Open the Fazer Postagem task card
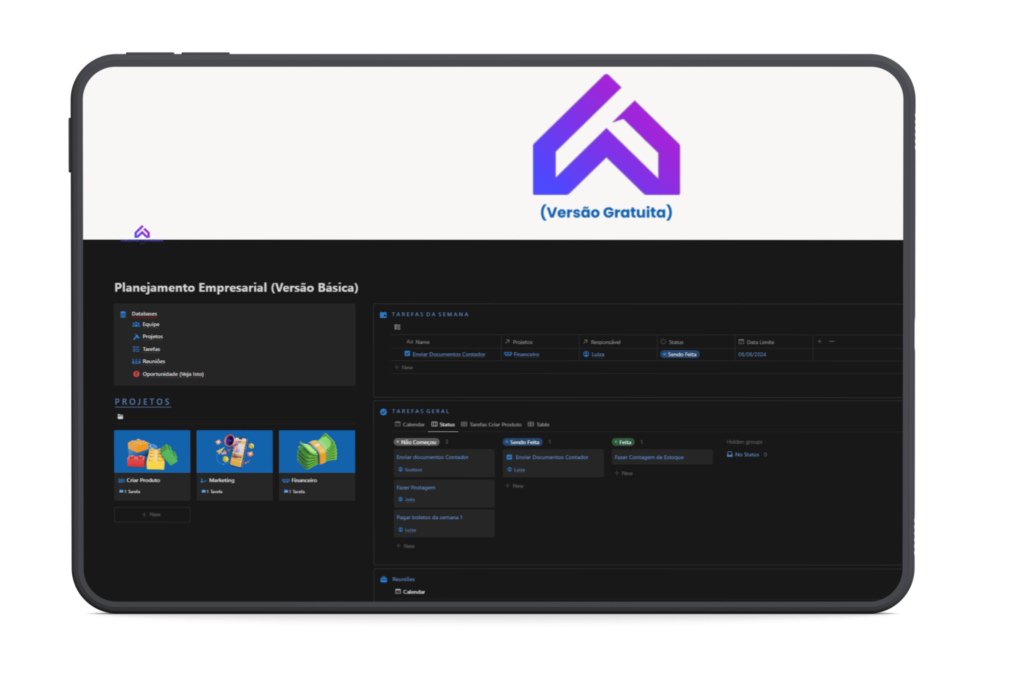This screenshot has width=1024, height=683. [x=443, y=493]
